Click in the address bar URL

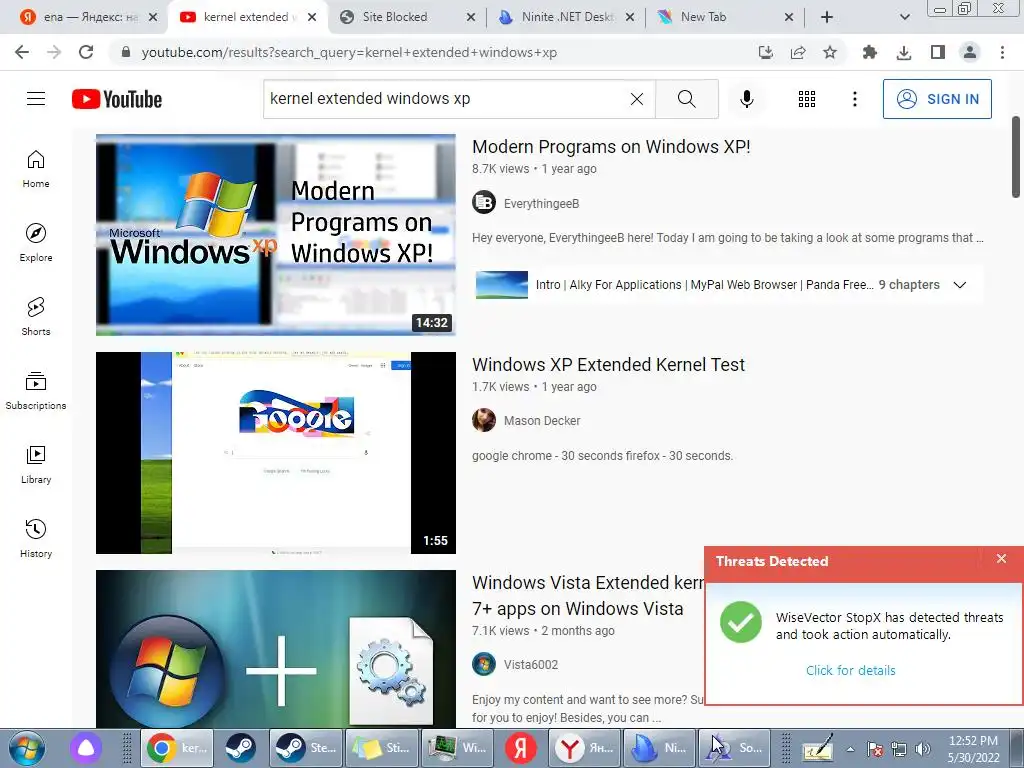pos(349,52)
